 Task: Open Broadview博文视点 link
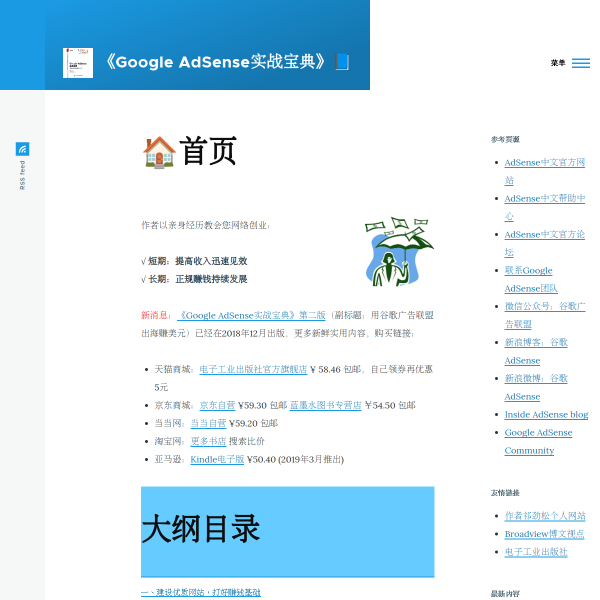pos(544,534)
